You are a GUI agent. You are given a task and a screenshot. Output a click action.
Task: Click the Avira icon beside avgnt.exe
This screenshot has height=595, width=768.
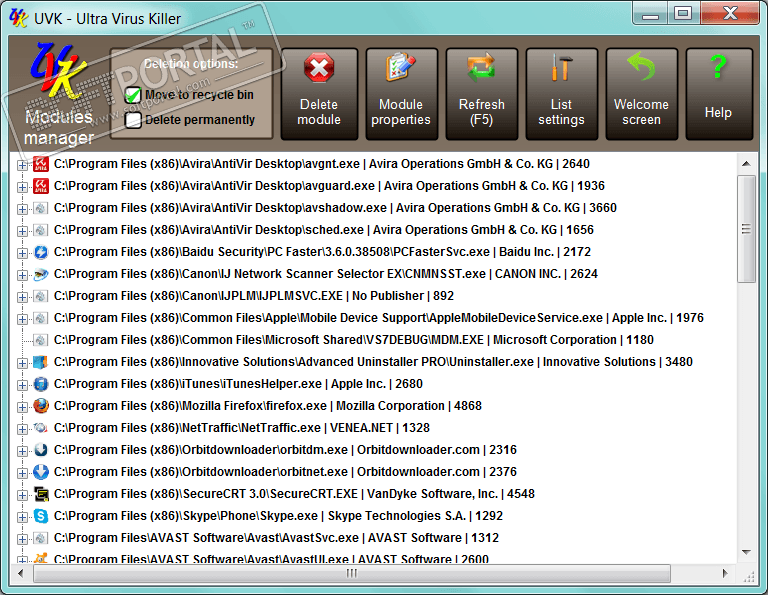coord(41,164)
